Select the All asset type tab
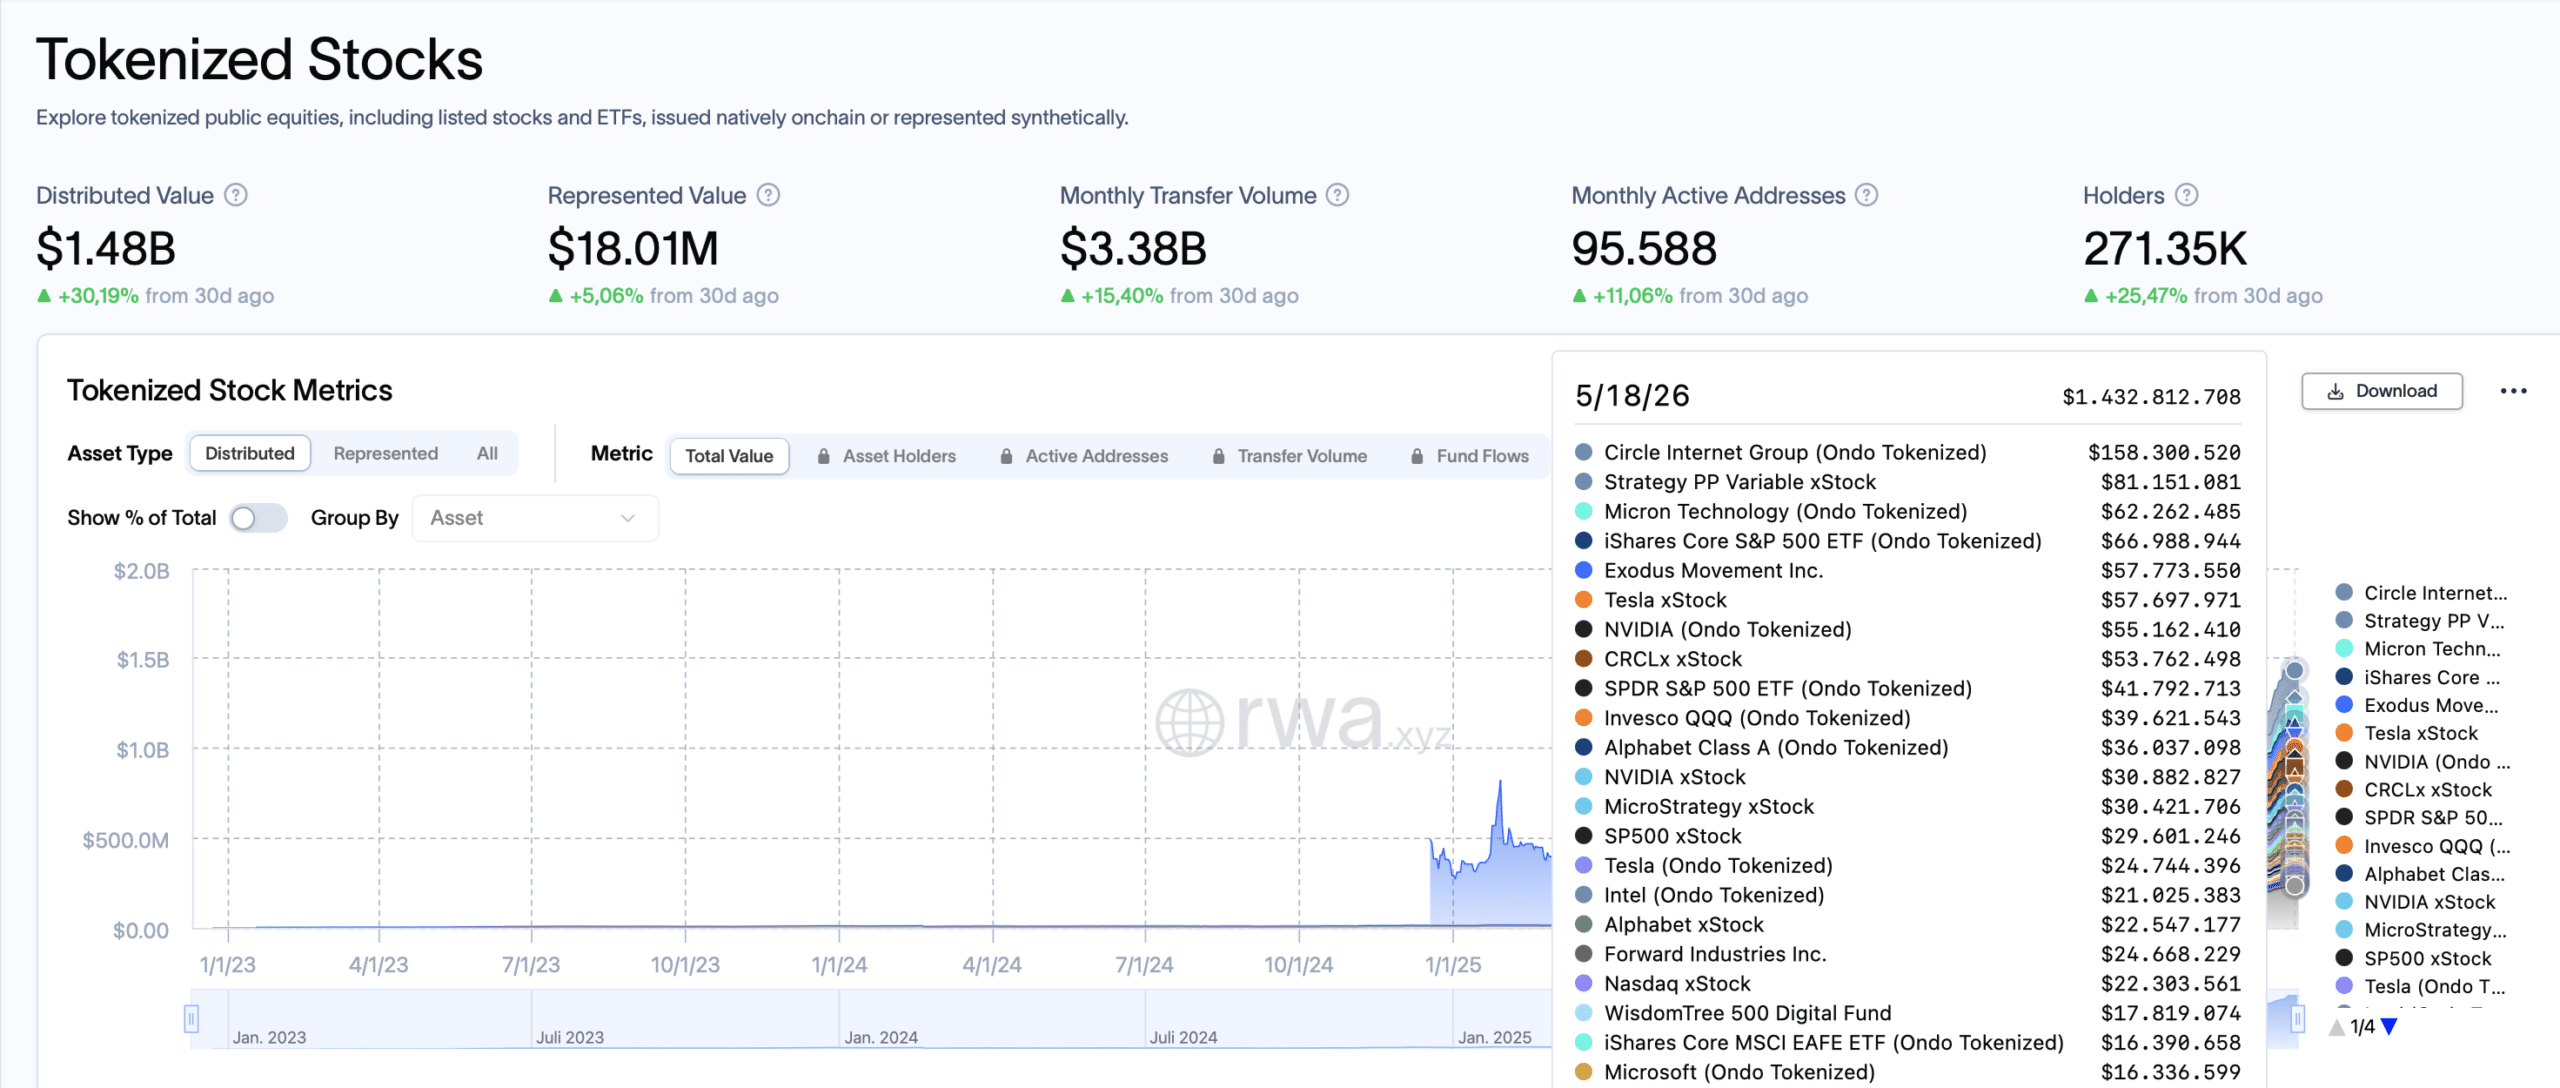 pos(487,453)
